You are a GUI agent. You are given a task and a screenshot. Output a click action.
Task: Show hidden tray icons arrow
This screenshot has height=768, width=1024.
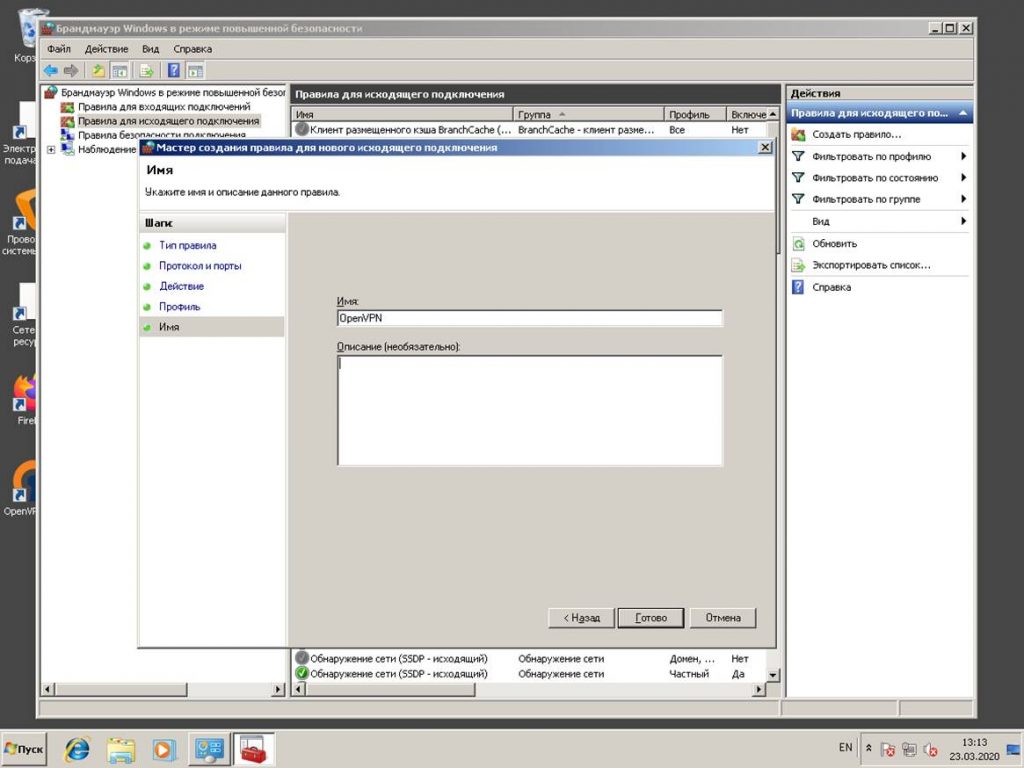869,748
